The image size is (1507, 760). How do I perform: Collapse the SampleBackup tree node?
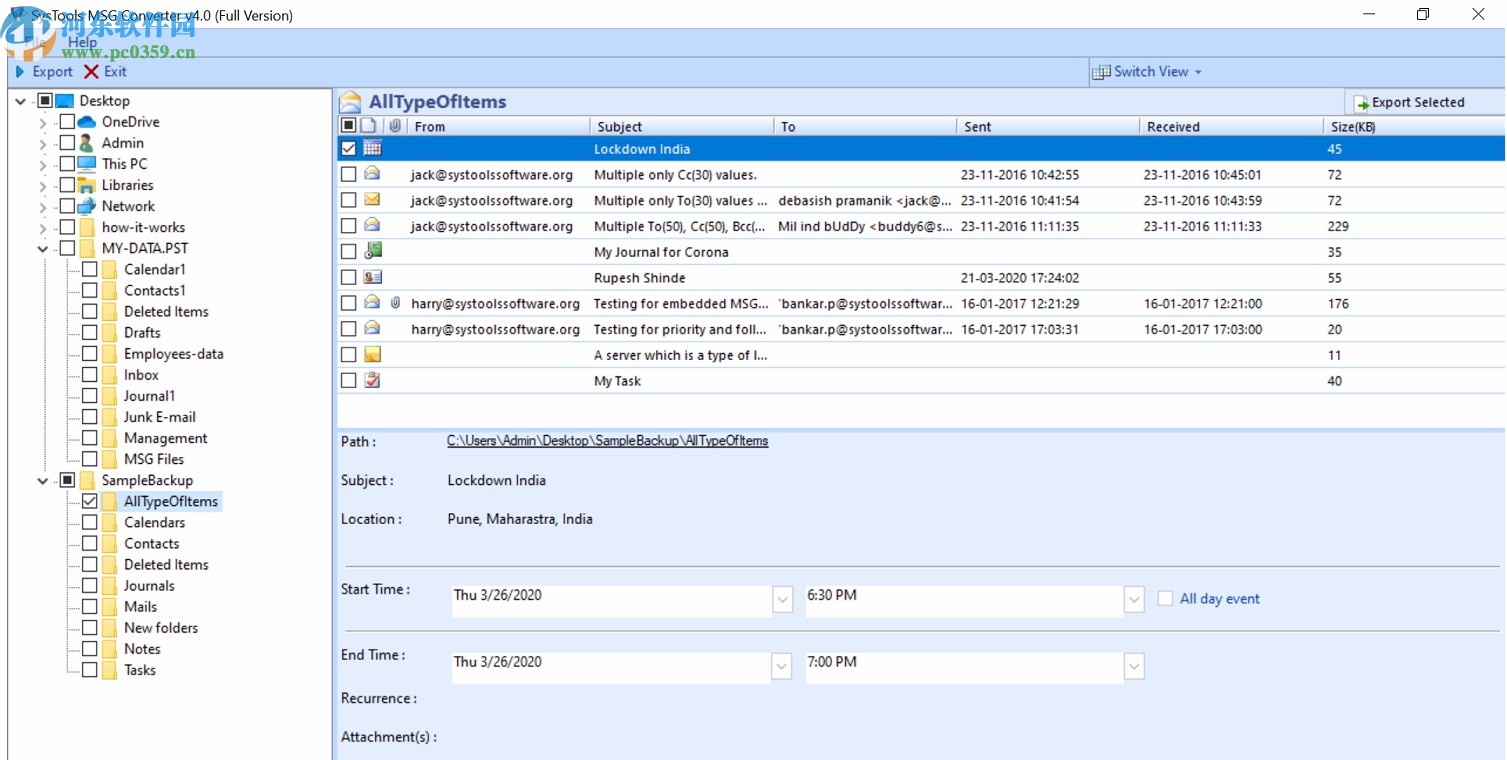click(40, 480)
